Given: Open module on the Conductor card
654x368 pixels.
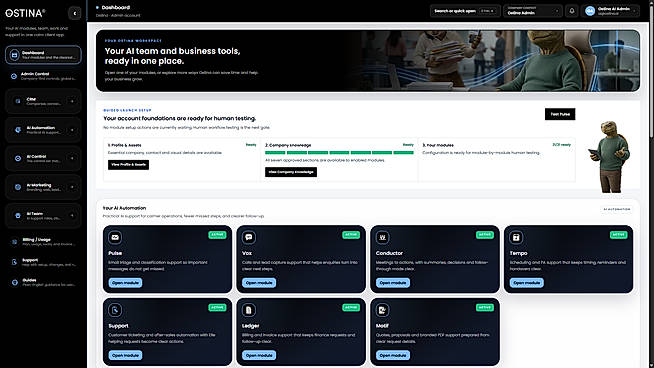Looking at the screenshot, I should (x=393, y=283).
